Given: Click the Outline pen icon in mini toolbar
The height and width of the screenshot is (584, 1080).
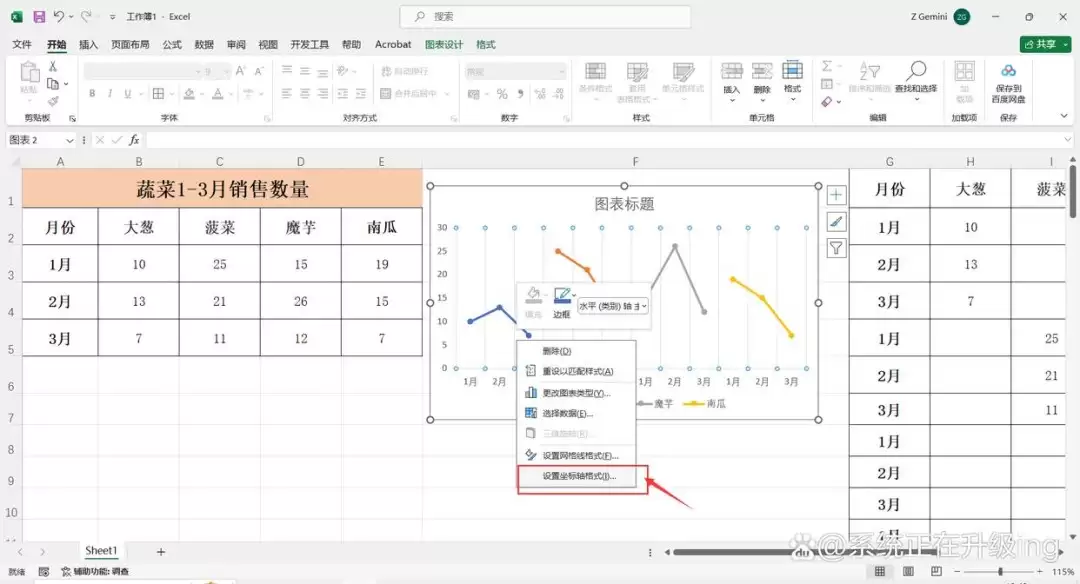Looking at the screenshot, I should (x=562, y=295).
